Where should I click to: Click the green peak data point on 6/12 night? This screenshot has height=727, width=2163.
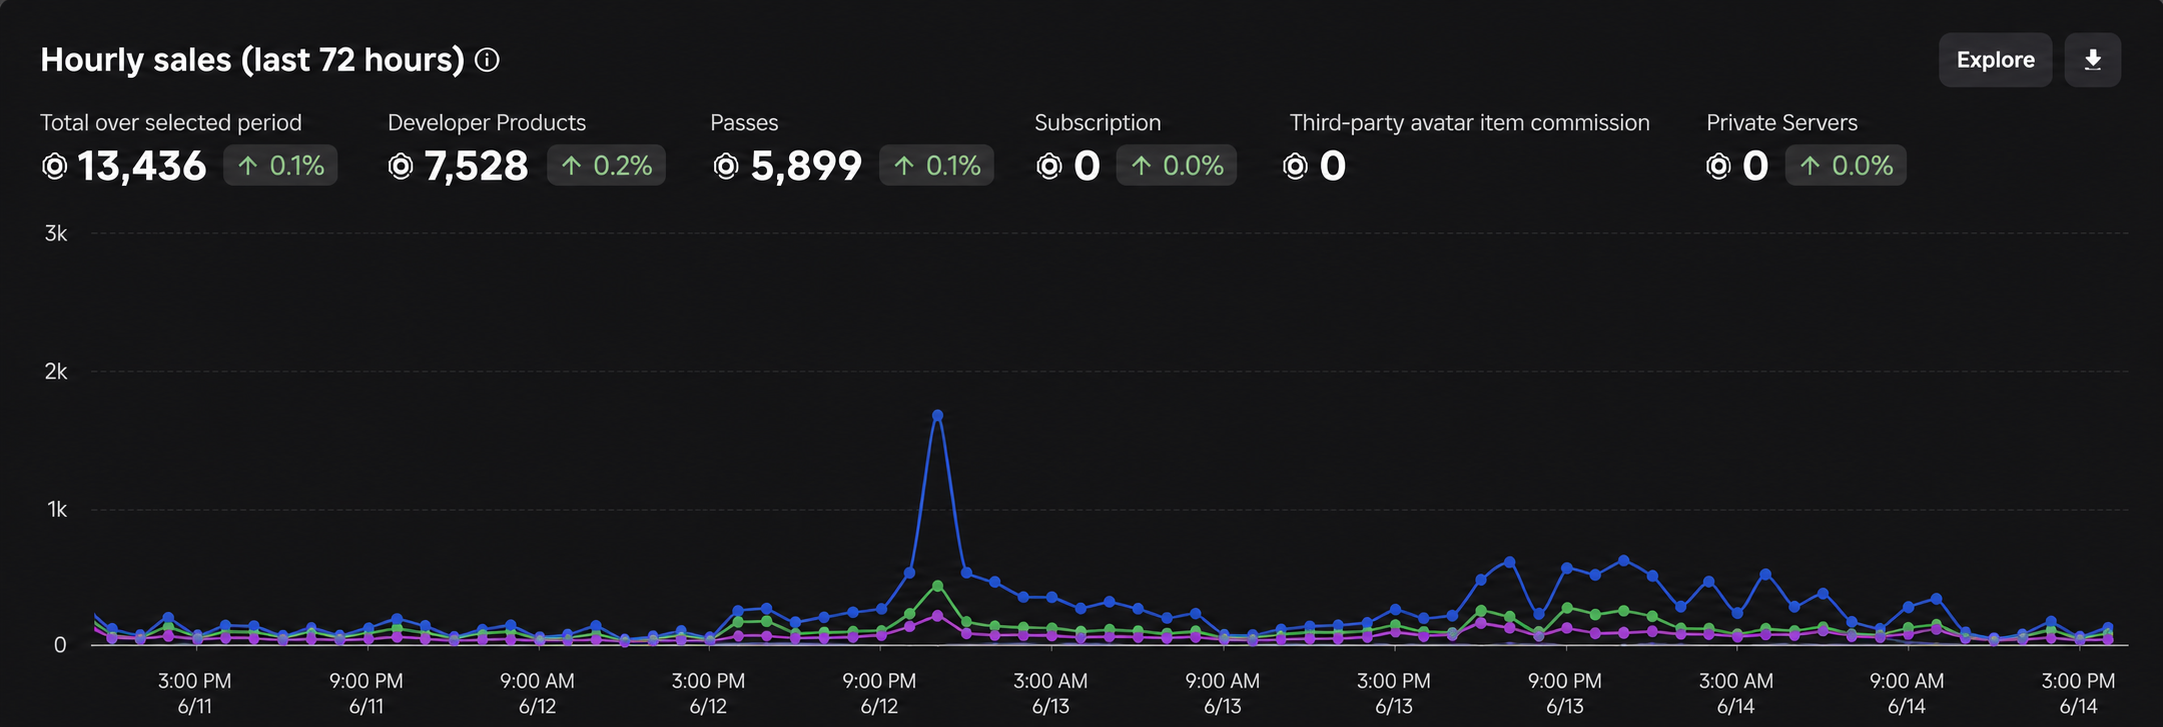[937, 585]
